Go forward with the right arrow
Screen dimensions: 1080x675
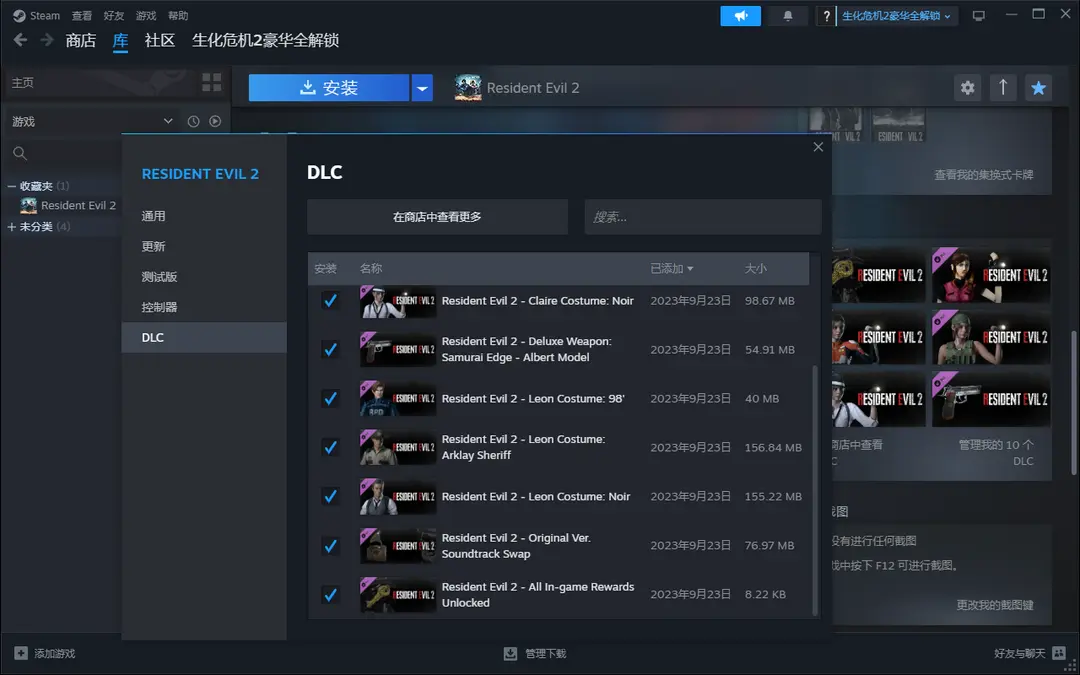pos(47,40)
